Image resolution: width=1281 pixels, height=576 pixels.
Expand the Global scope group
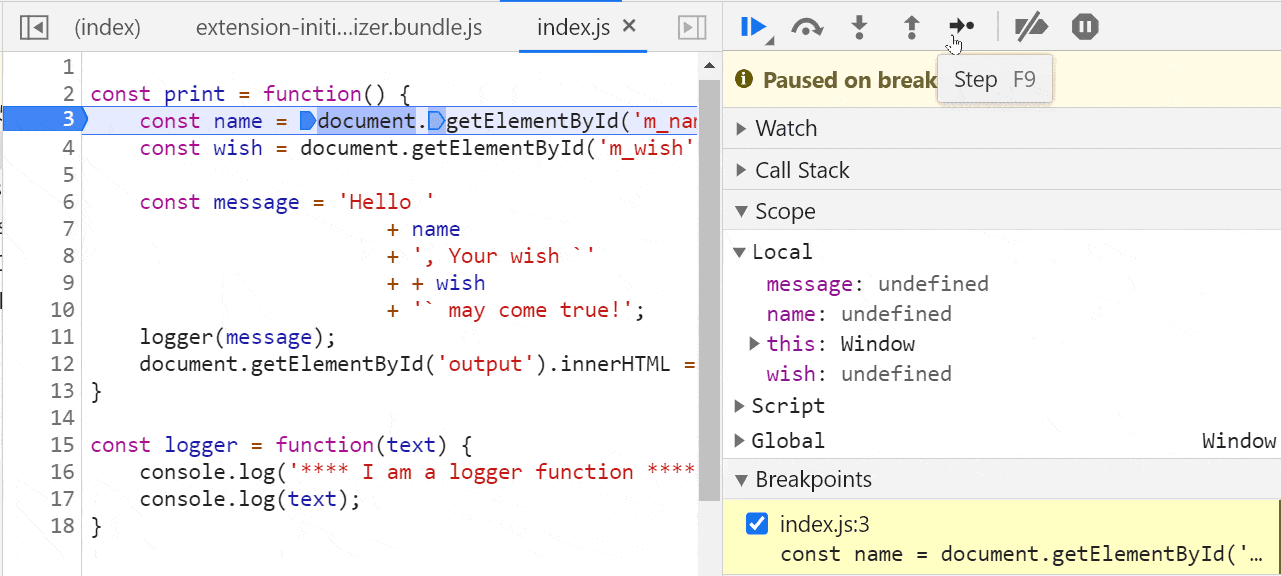(739, 441)
